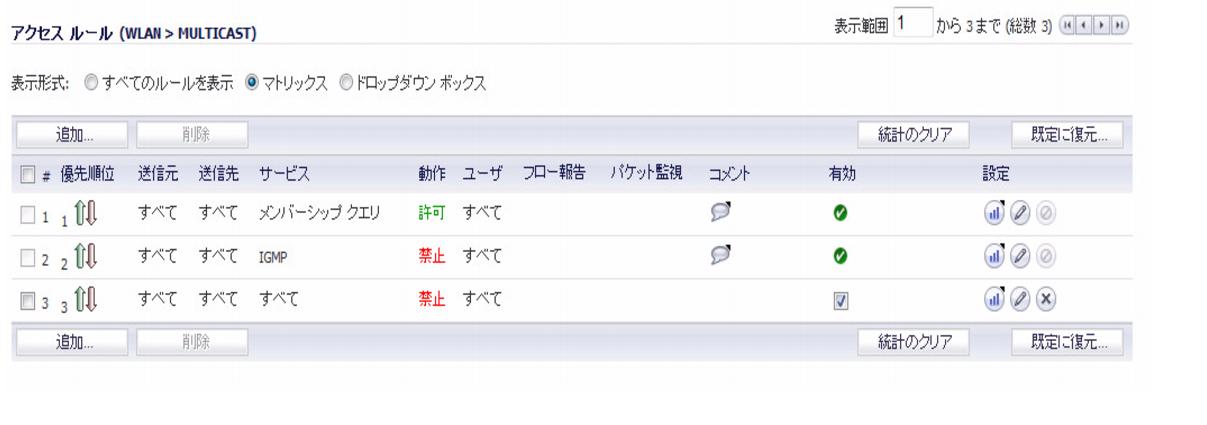View comment bubble on IGMP rule

(x=722, y=255)
